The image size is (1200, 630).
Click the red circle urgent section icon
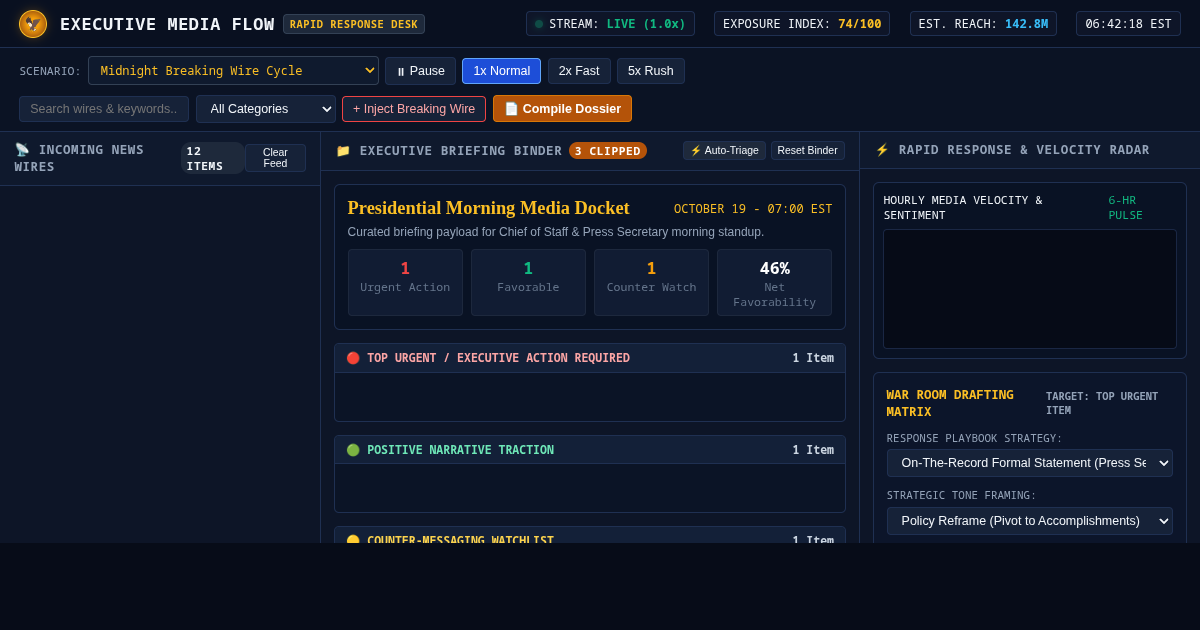coord(353,358)
